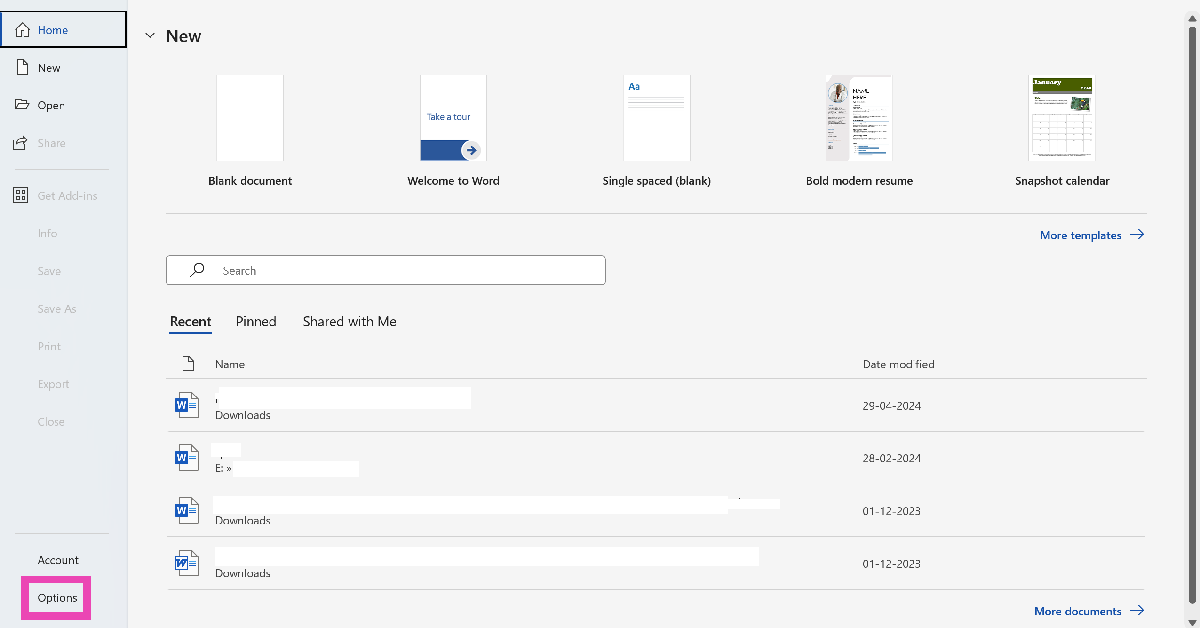Open the Welcome to Word tour template
The width and height of the screenshot is (1200, 628).
point(453,118)
